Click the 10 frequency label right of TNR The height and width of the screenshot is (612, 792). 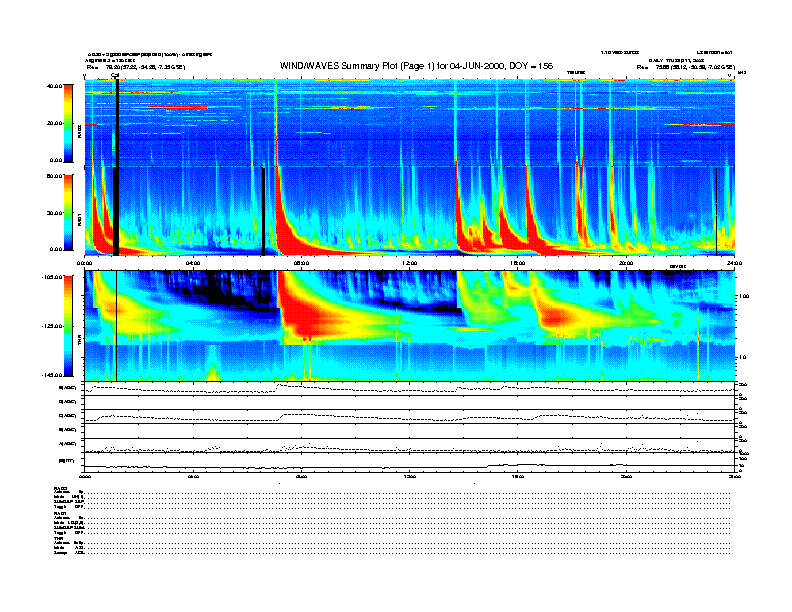(742, 358)
